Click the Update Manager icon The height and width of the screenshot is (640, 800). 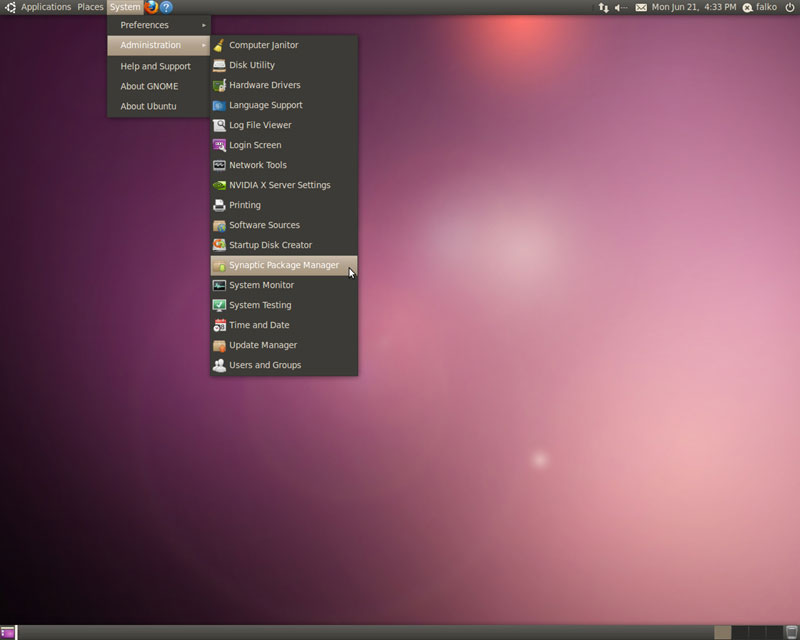219,346
